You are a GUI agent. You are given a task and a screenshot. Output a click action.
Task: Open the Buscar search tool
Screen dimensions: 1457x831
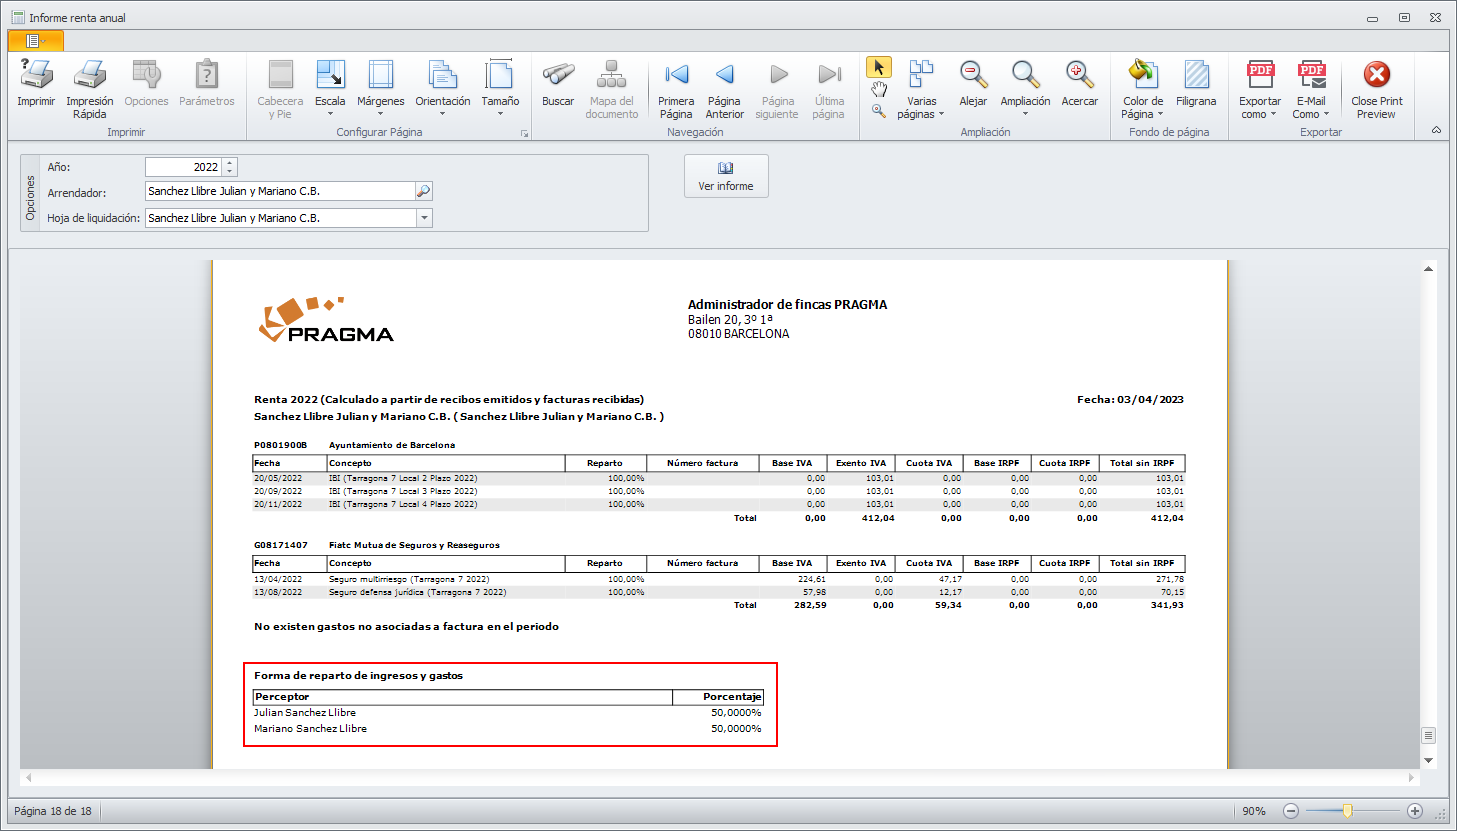(x=558, y=76)
